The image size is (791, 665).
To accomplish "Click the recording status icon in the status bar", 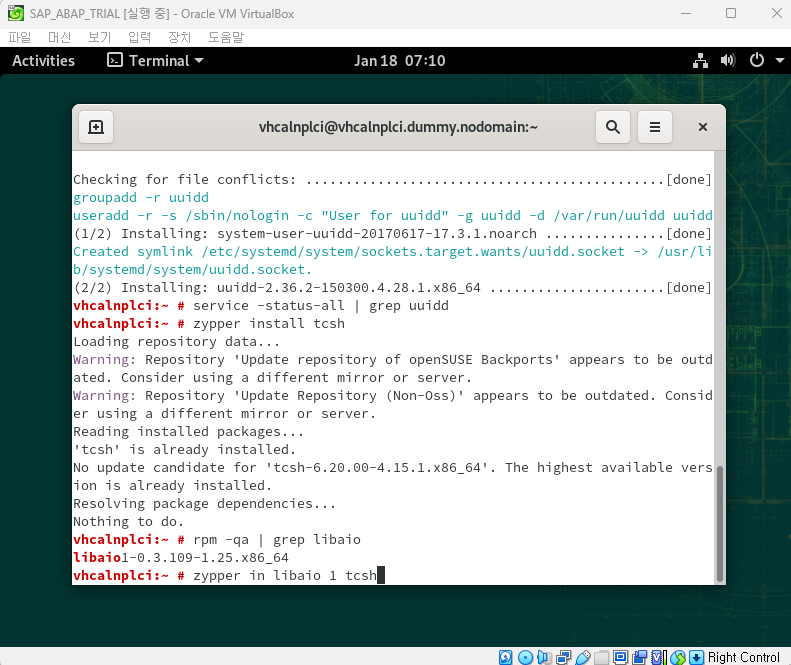I will click(640, 657).
